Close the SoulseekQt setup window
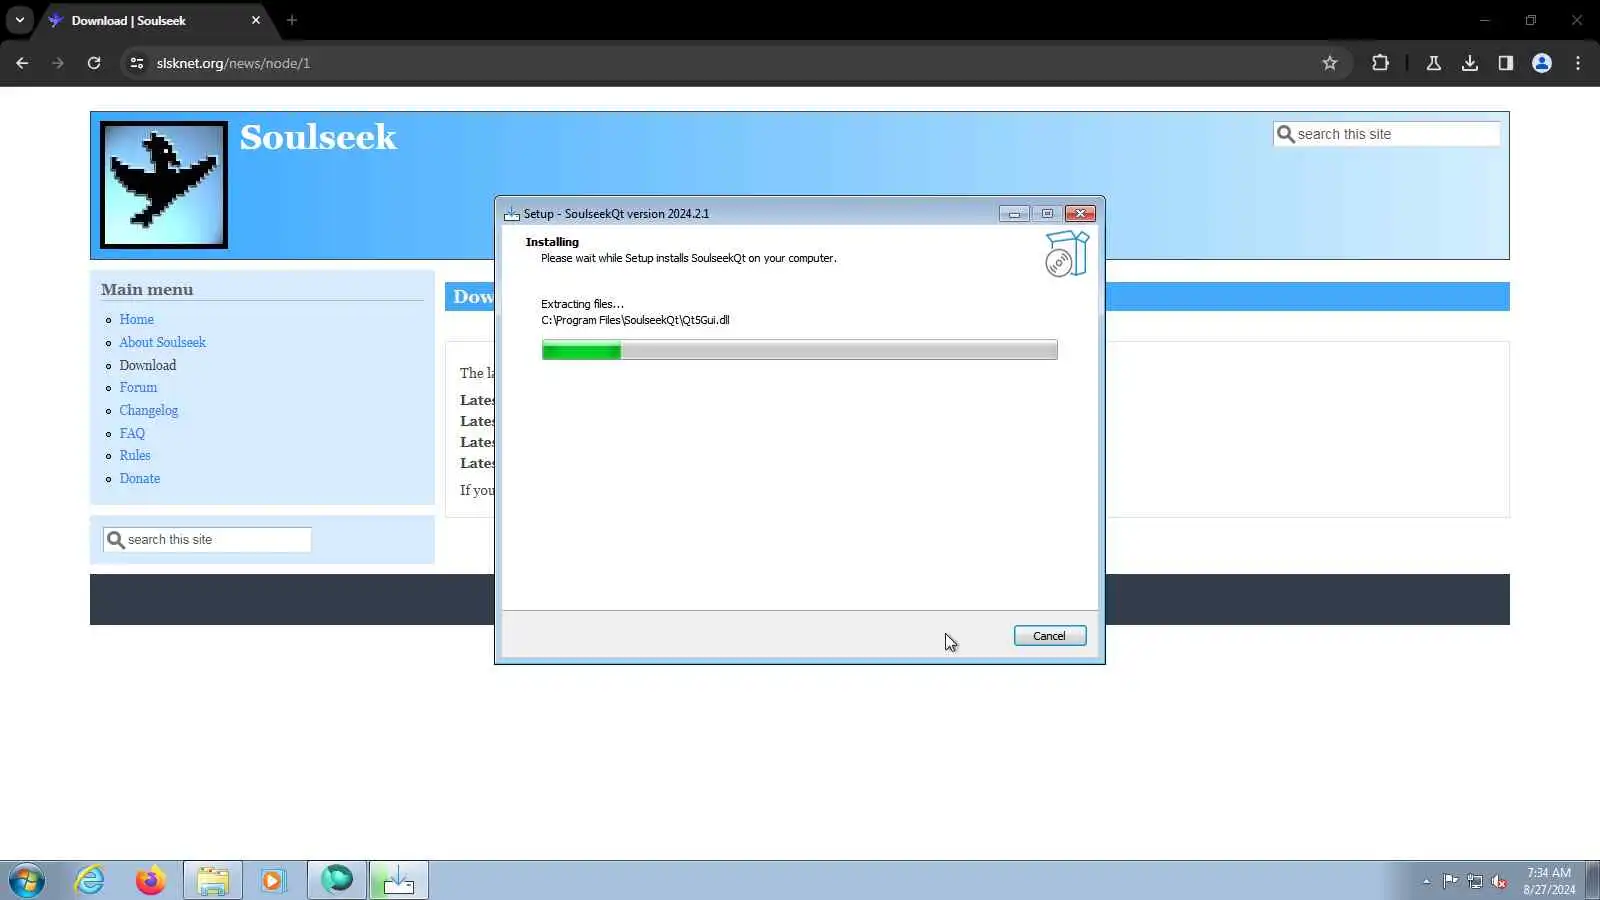1600x900 pixels. (1080, 214)
